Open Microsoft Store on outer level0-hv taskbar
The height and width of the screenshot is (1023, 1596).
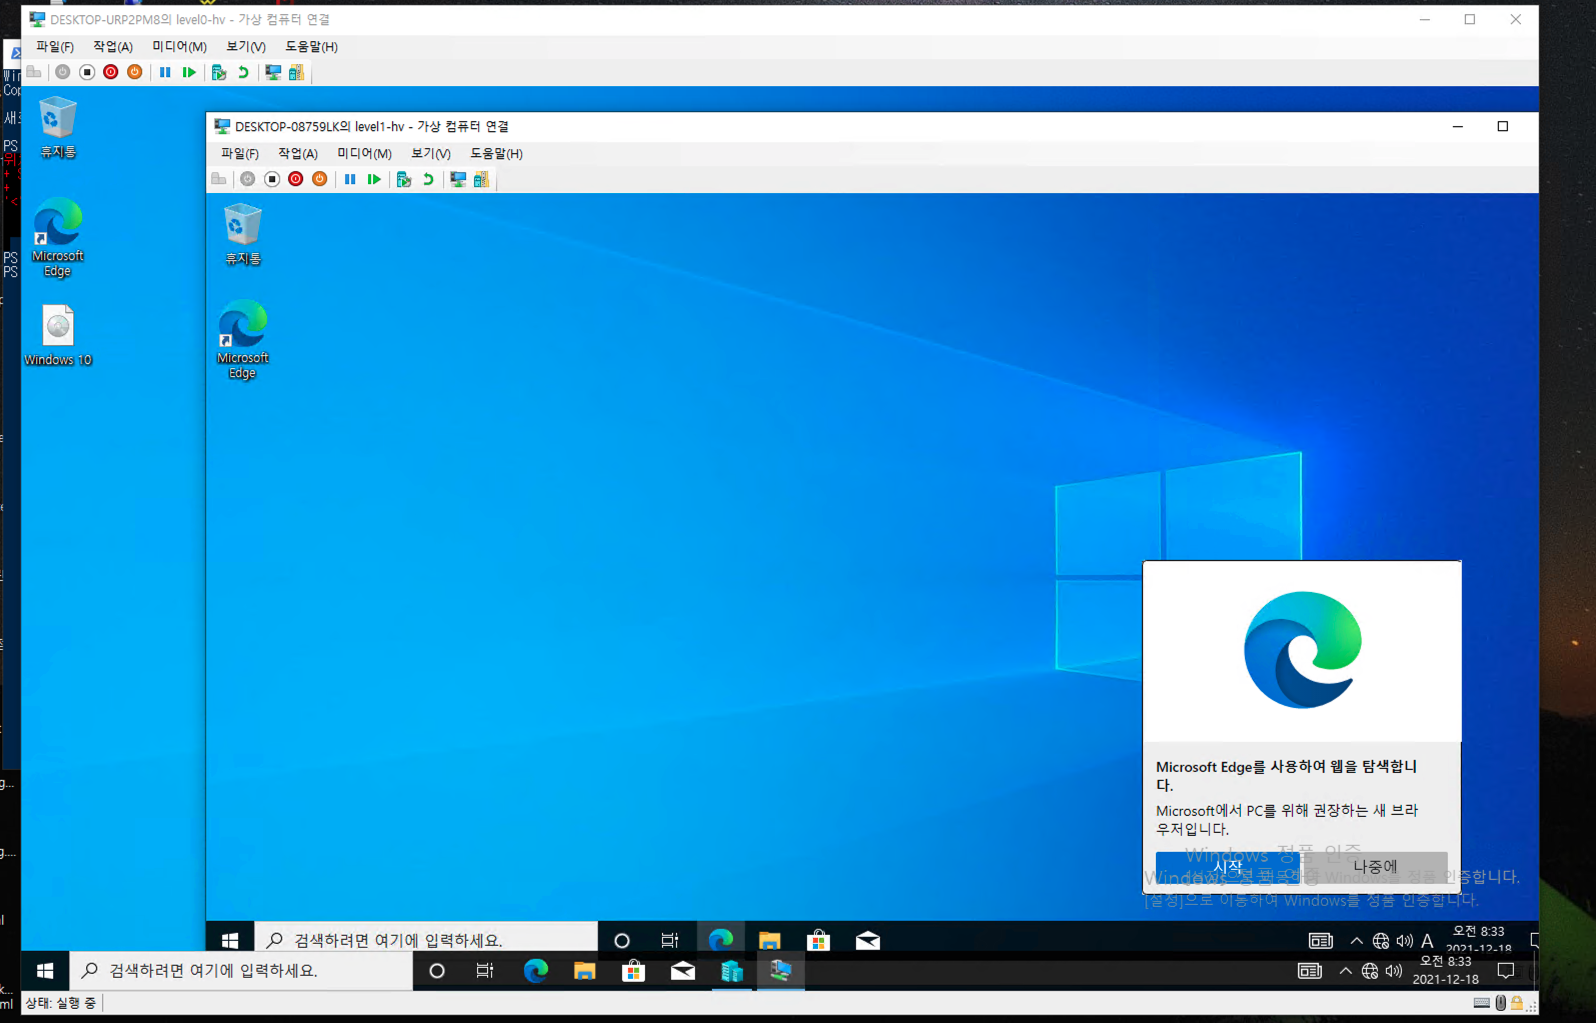click(x=634, y=970)
